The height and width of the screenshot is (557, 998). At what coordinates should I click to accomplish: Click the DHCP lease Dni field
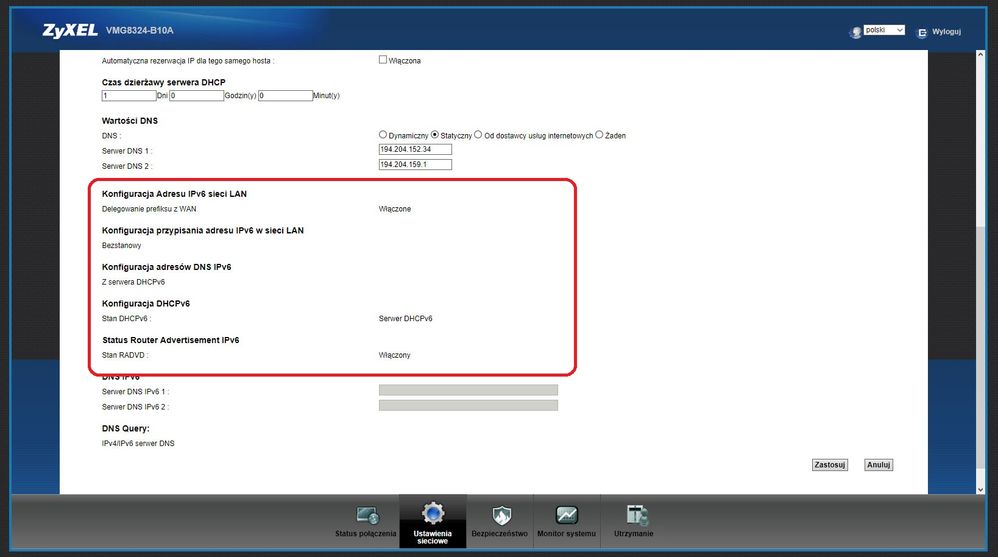(x=128, y=96)
